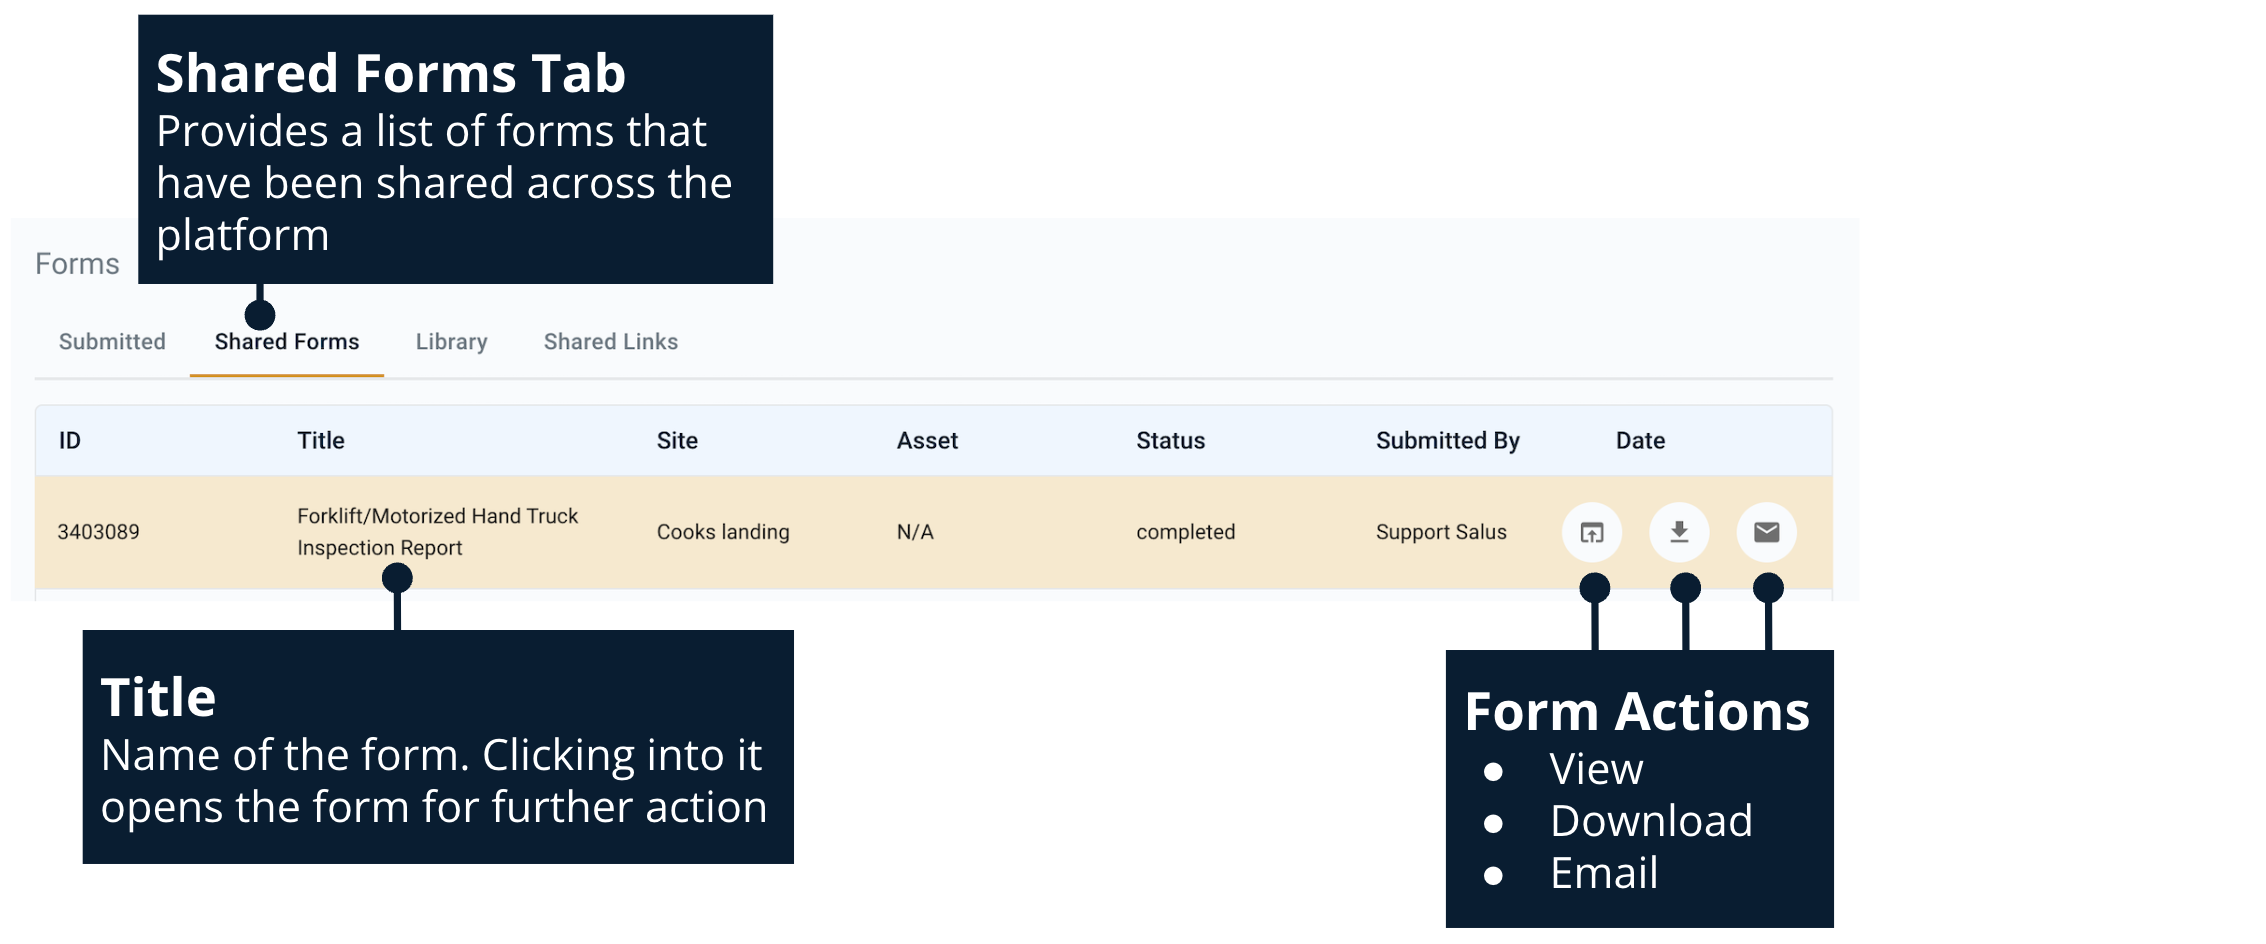Switch to the Submitted tab
This screenshot has width=2266, height=944.
112,342
